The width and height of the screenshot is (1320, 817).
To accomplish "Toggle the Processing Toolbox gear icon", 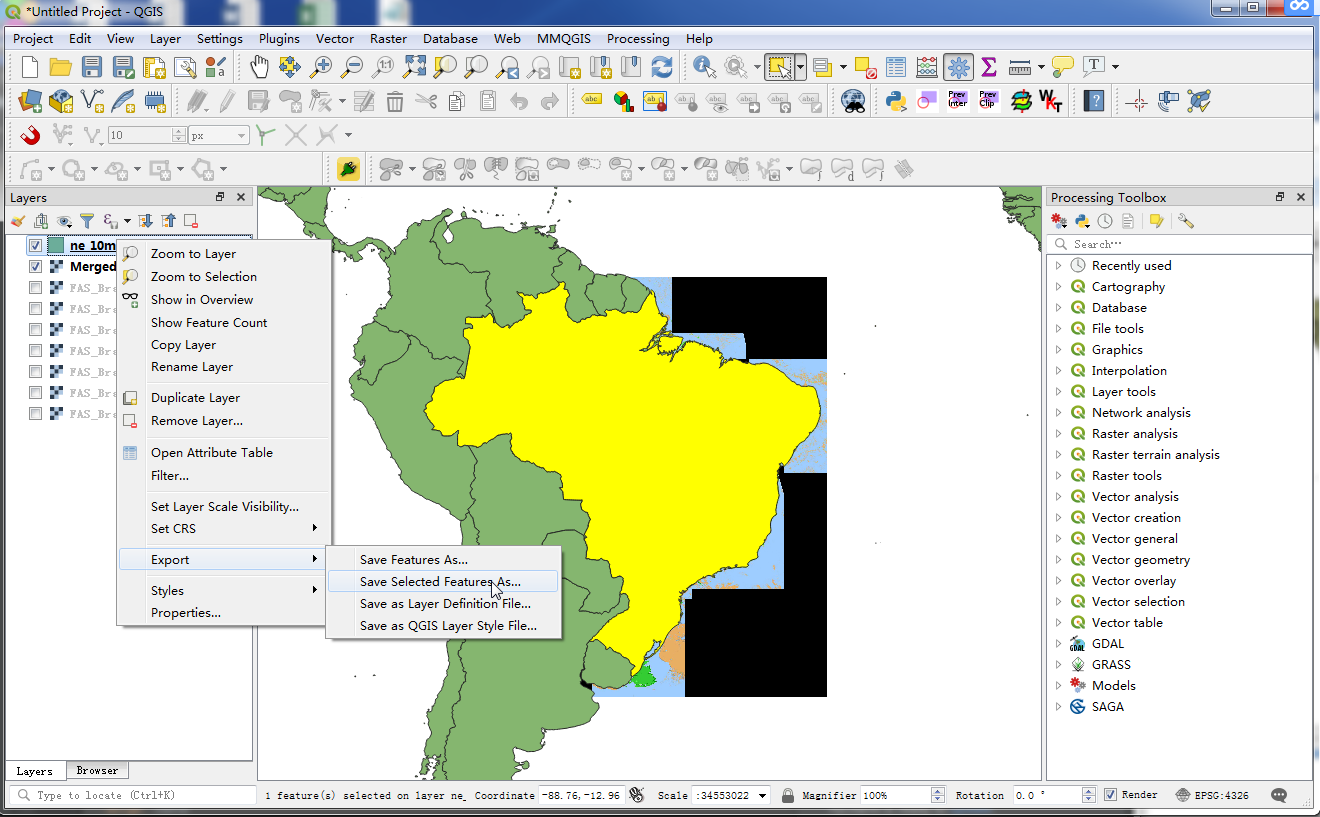I will coord(958,67).
